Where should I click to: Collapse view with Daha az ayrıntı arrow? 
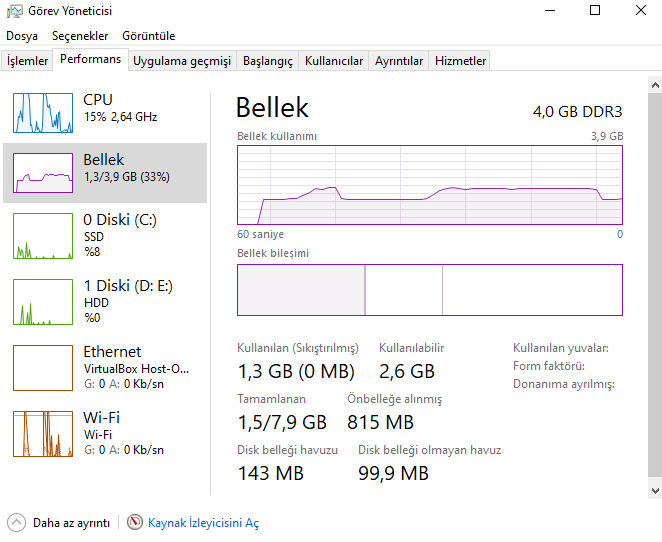[17, 522]
